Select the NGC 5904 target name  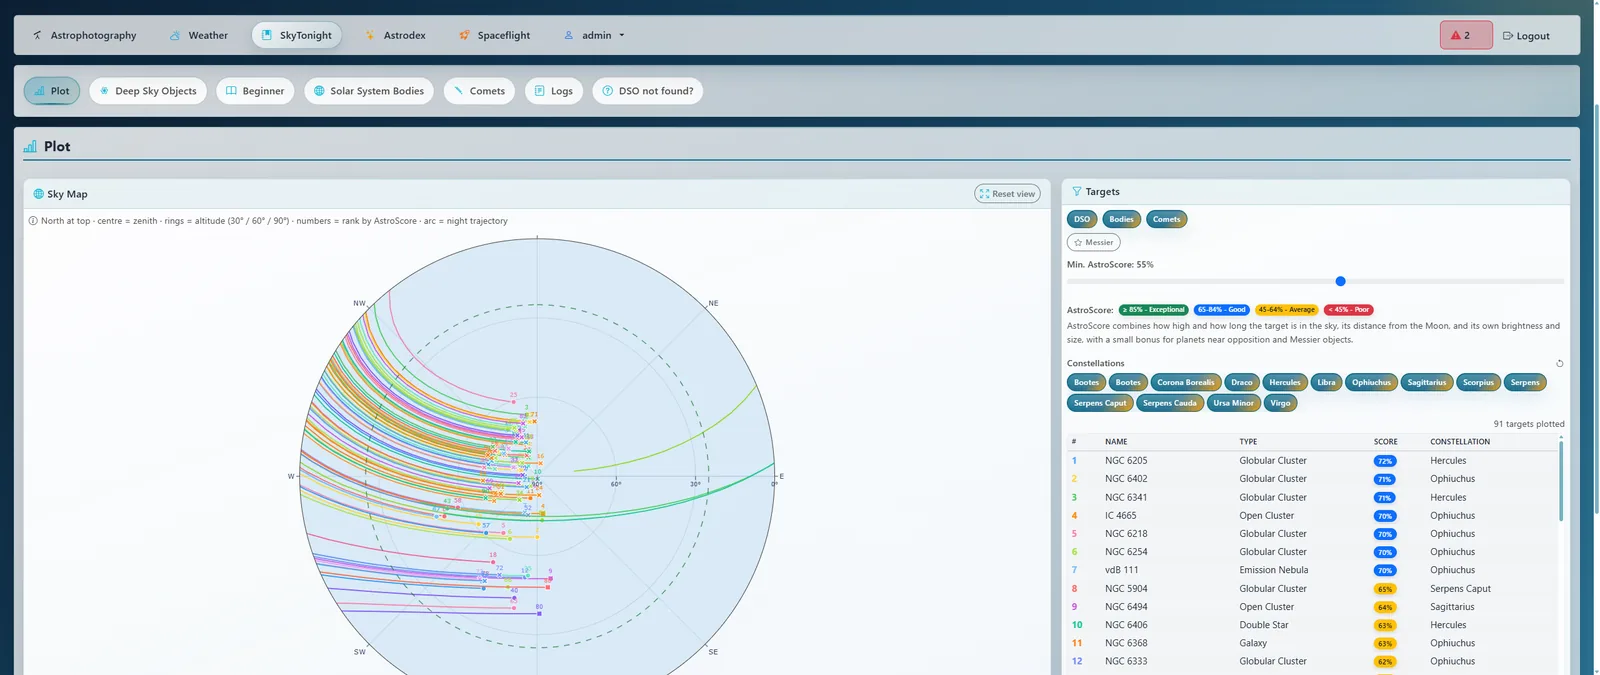pos(1126,589)
